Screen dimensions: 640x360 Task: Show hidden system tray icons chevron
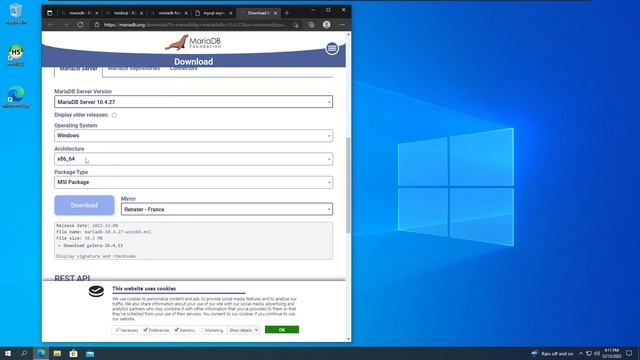point(581,353)
